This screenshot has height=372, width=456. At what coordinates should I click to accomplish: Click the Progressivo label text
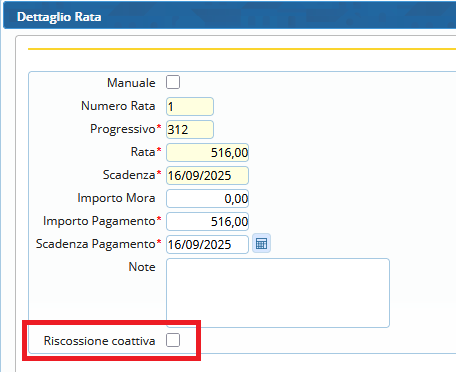[123, 129]
